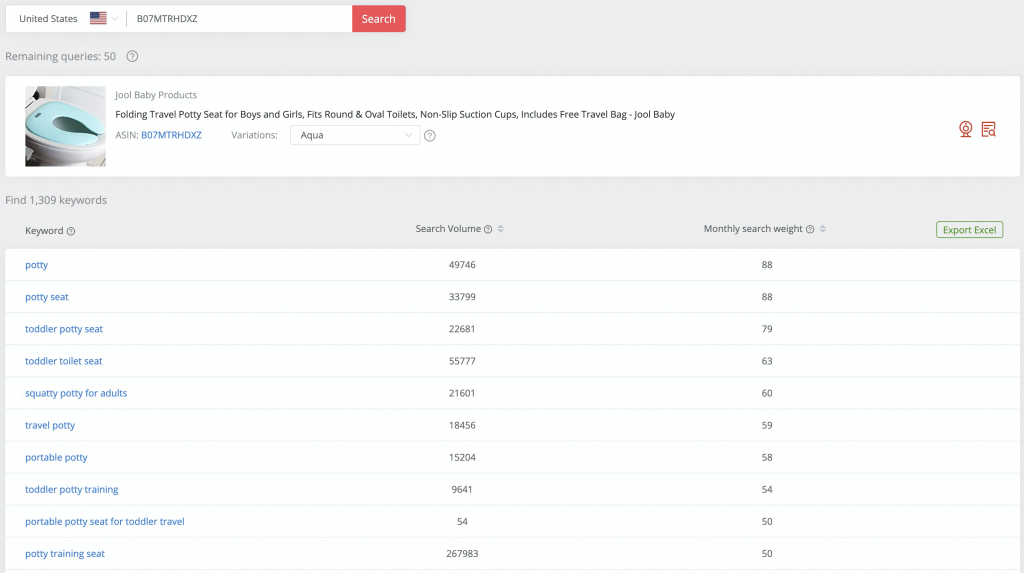Open the orange webcam-style icon in product card
This screenshot has height=573, width=1024.
click(965, 129)
